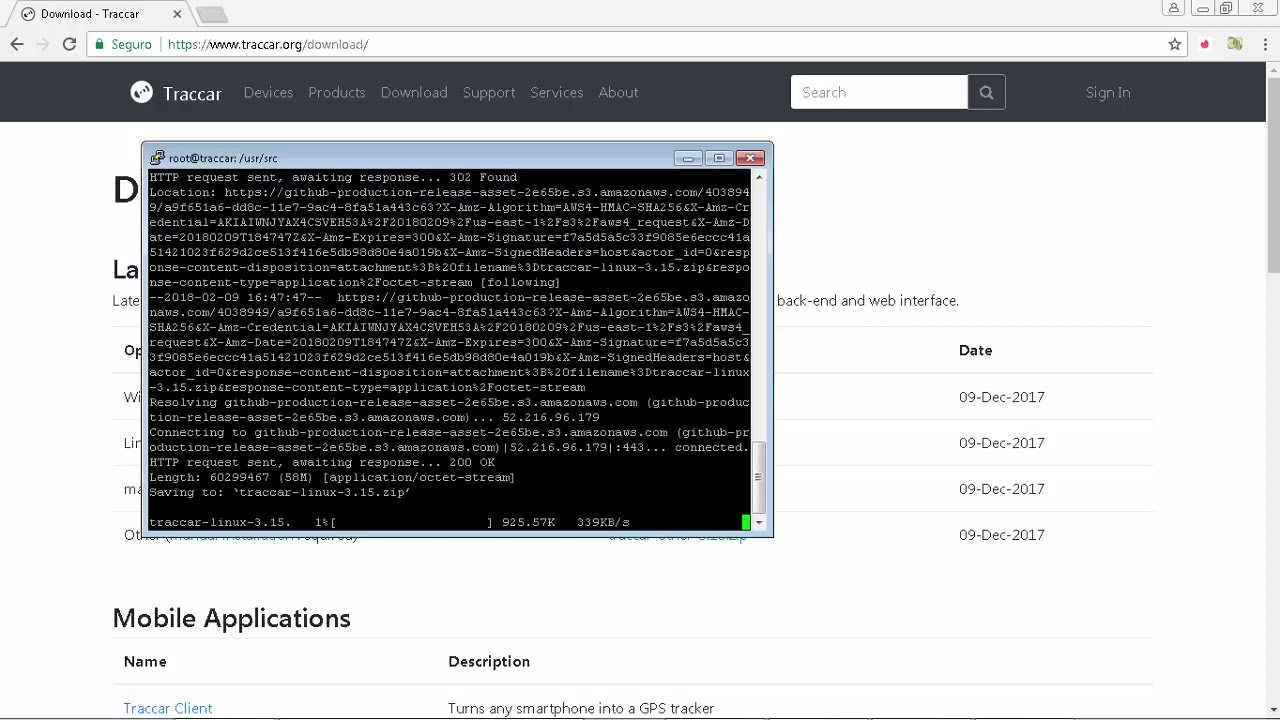
Task: Open the Download nav item
Action: (413, 92)
